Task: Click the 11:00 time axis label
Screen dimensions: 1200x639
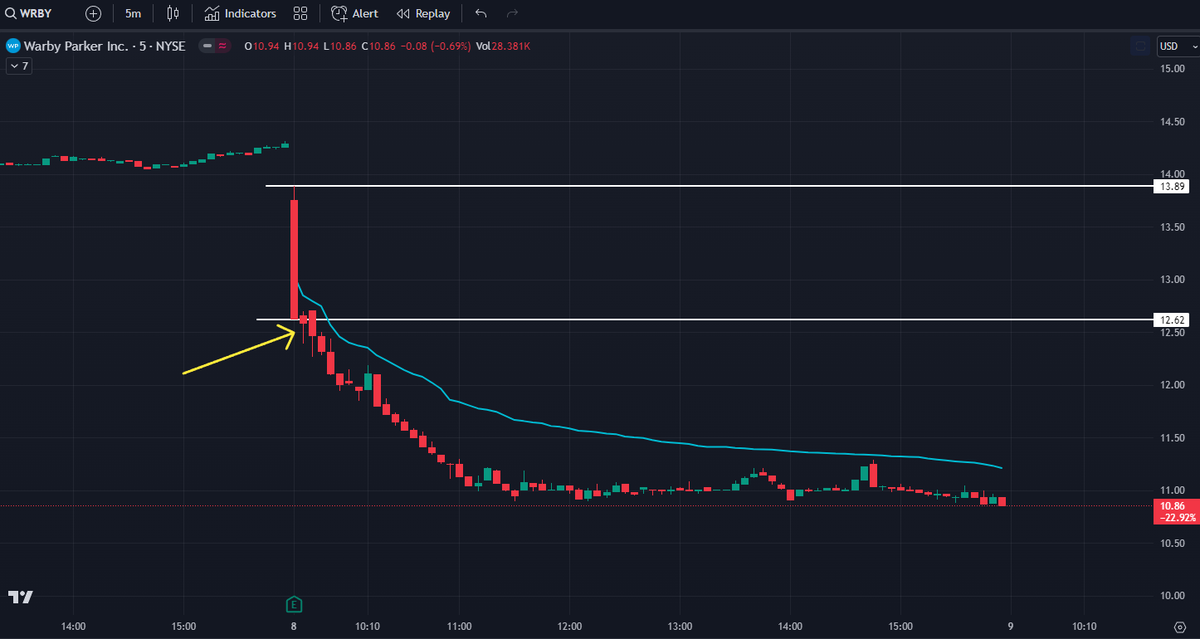Action: [x=460, y=627]
